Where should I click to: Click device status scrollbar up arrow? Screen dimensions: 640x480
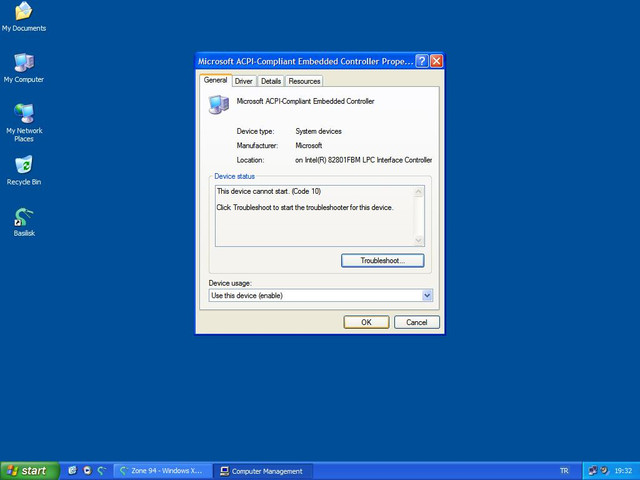(418, 192)
